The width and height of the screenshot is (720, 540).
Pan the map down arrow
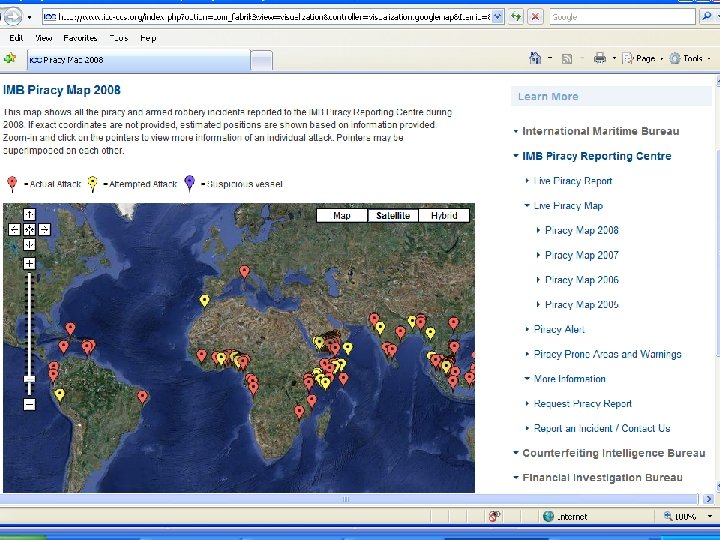pos(29,245)
